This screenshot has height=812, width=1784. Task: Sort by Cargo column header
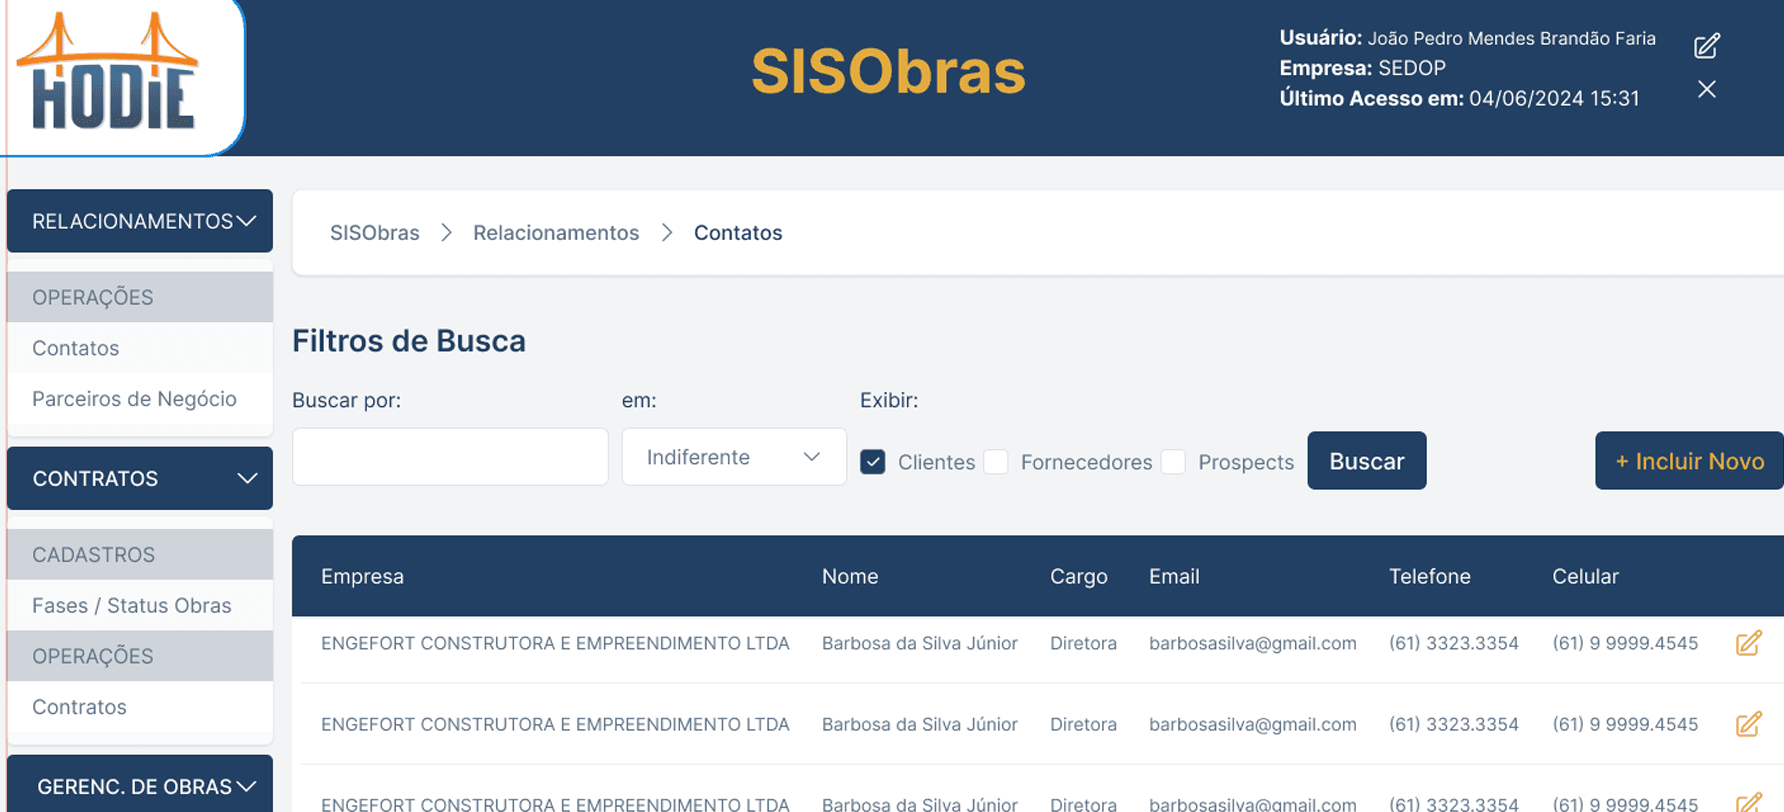1079,576
